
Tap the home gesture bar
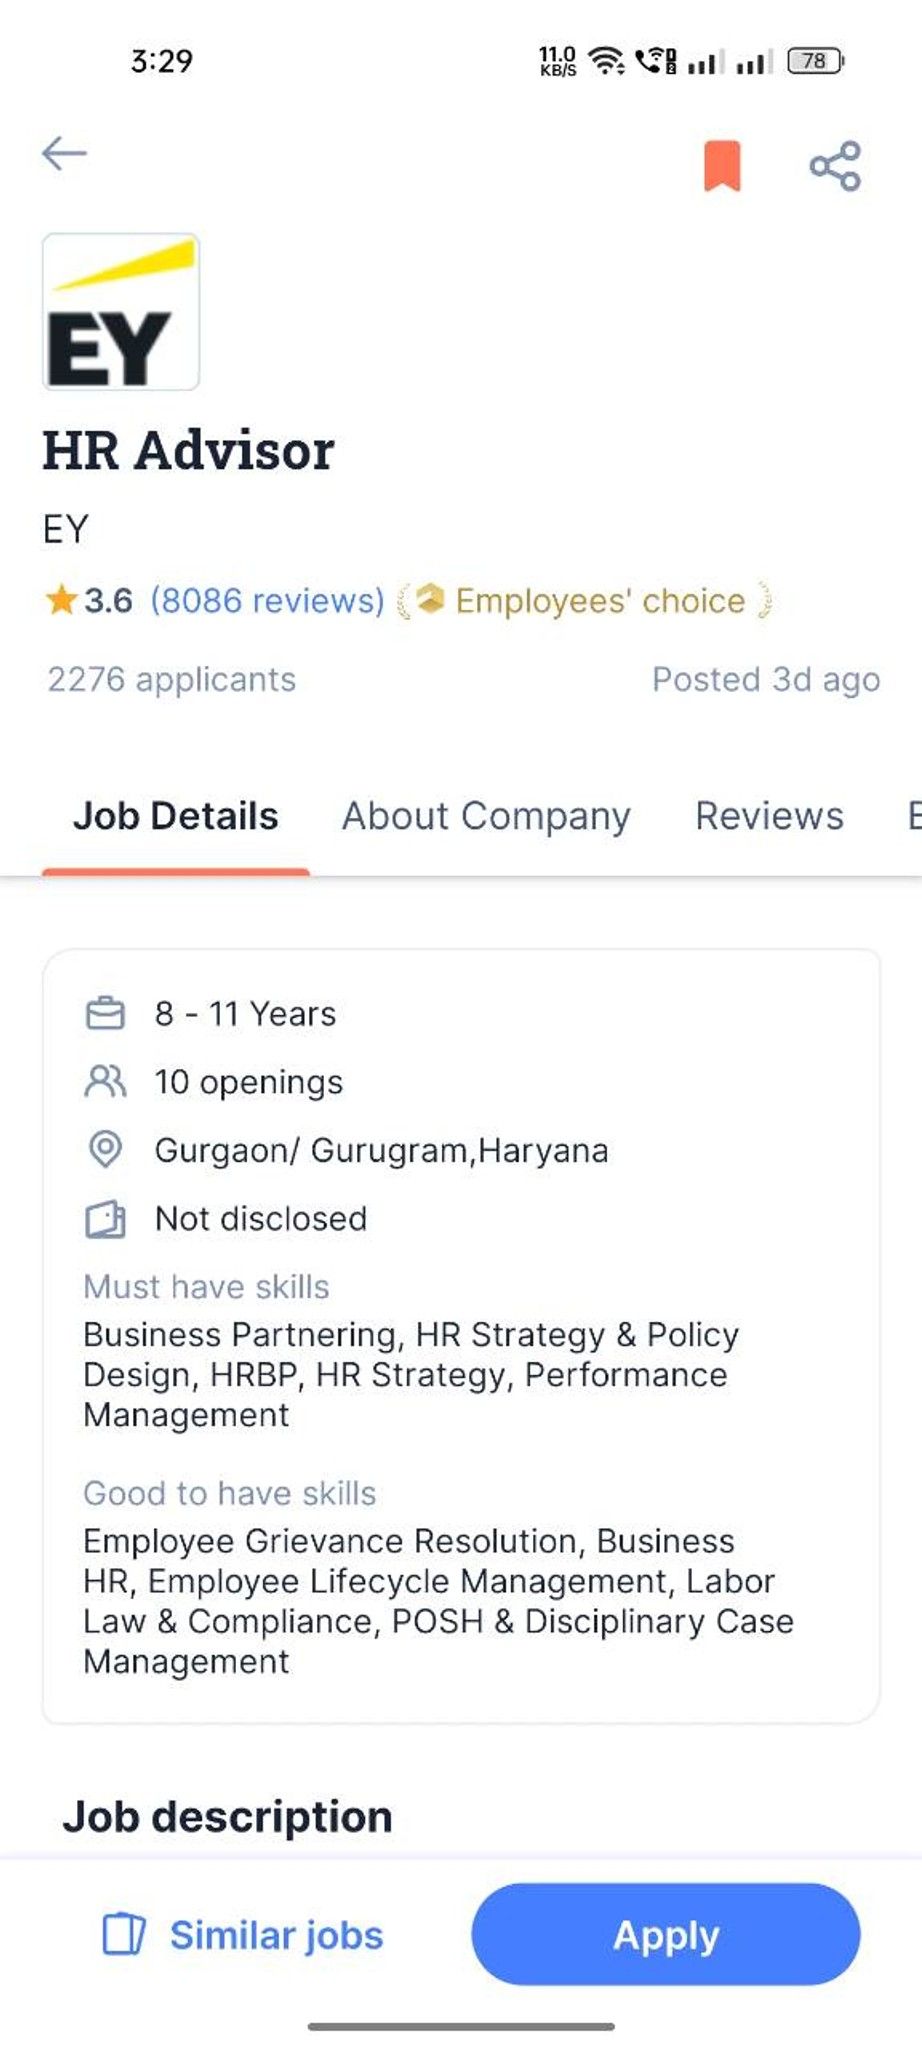(461, 2026)
